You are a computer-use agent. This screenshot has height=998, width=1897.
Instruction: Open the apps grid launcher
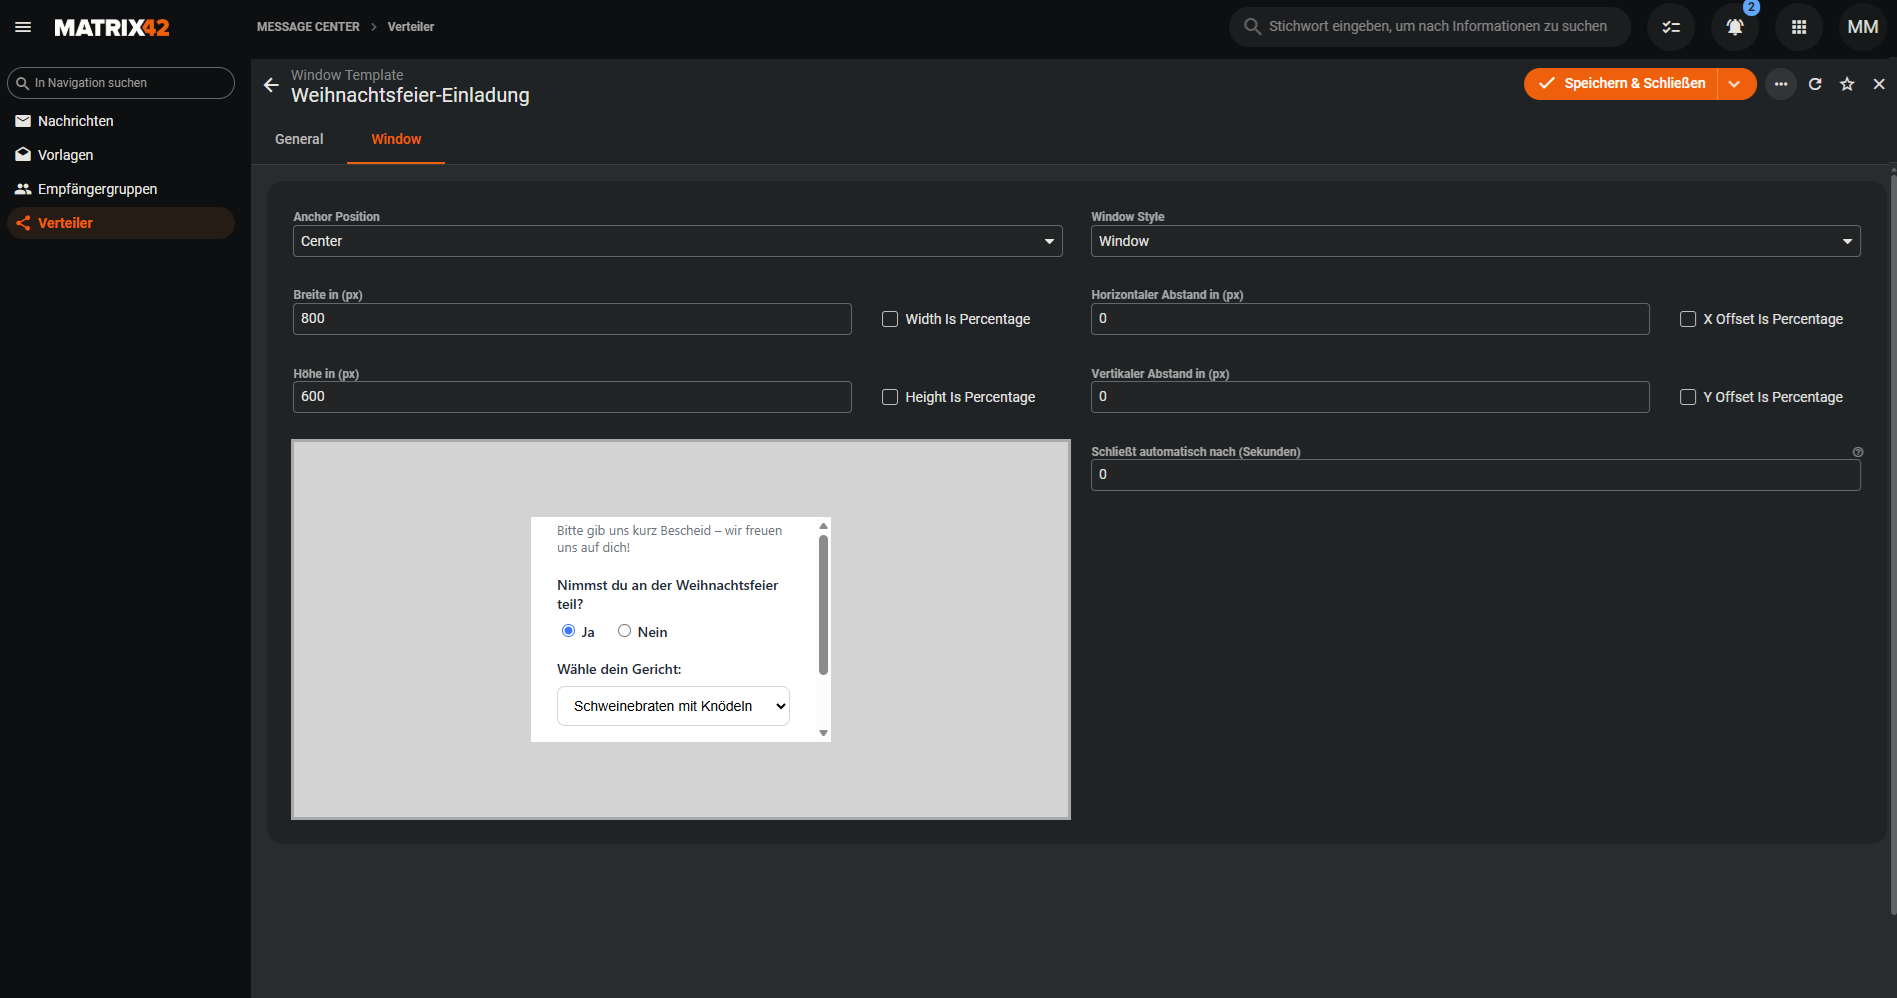(1799, 27)
